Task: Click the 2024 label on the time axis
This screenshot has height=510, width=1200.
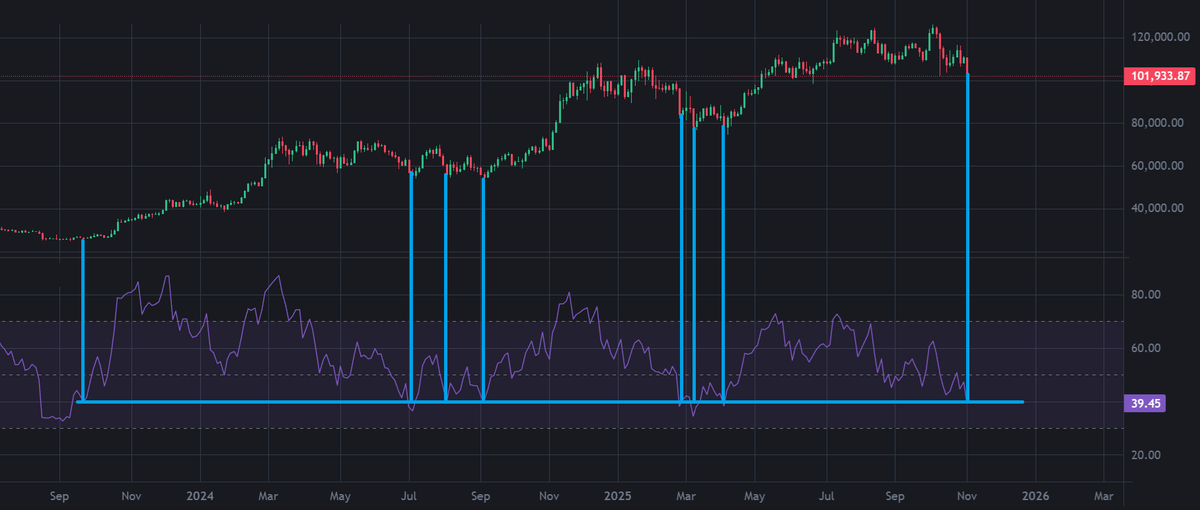Action: (200, 495)
